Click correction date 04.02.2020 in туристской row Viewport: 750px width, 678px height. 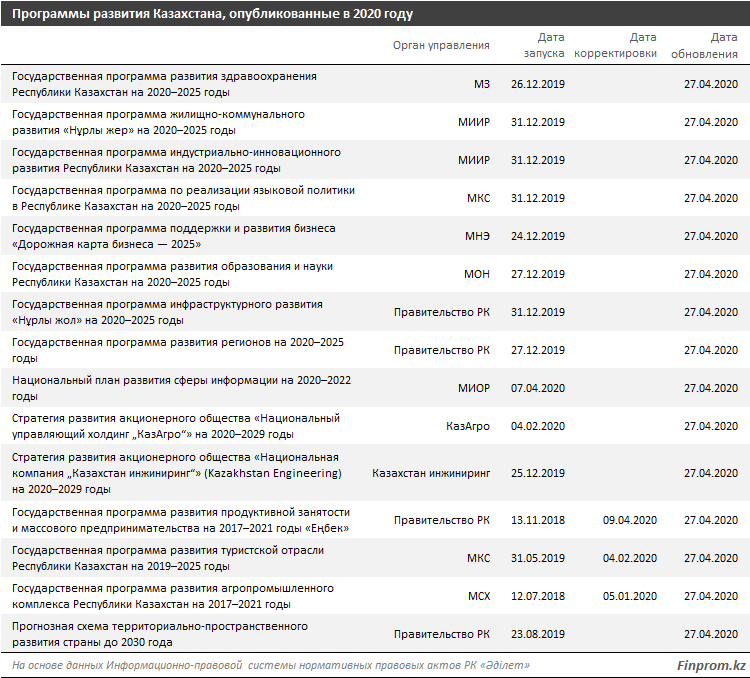629,558
